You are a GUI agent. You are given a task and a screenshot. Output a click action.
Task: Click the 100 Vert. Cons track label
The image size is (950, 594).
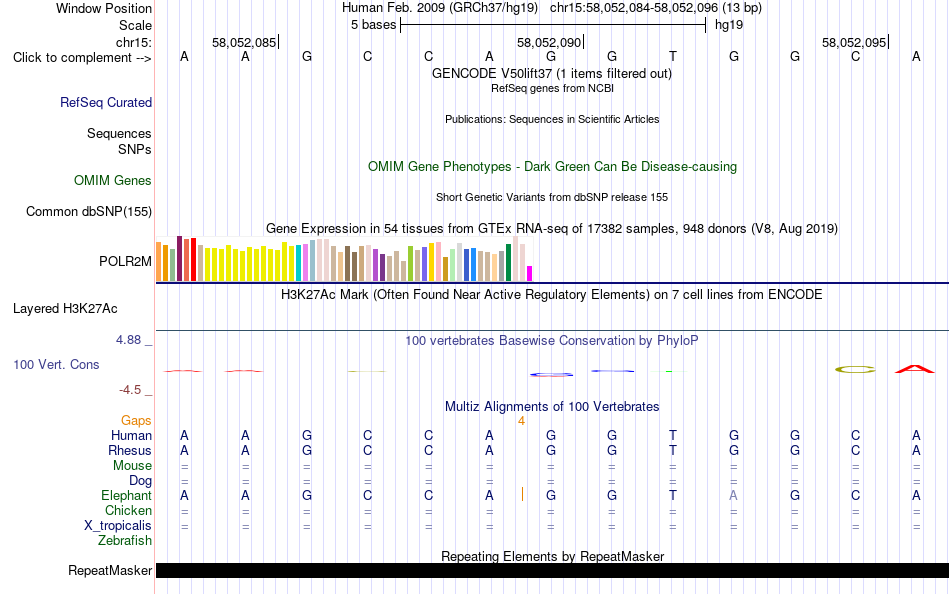[x=56, y=364]
